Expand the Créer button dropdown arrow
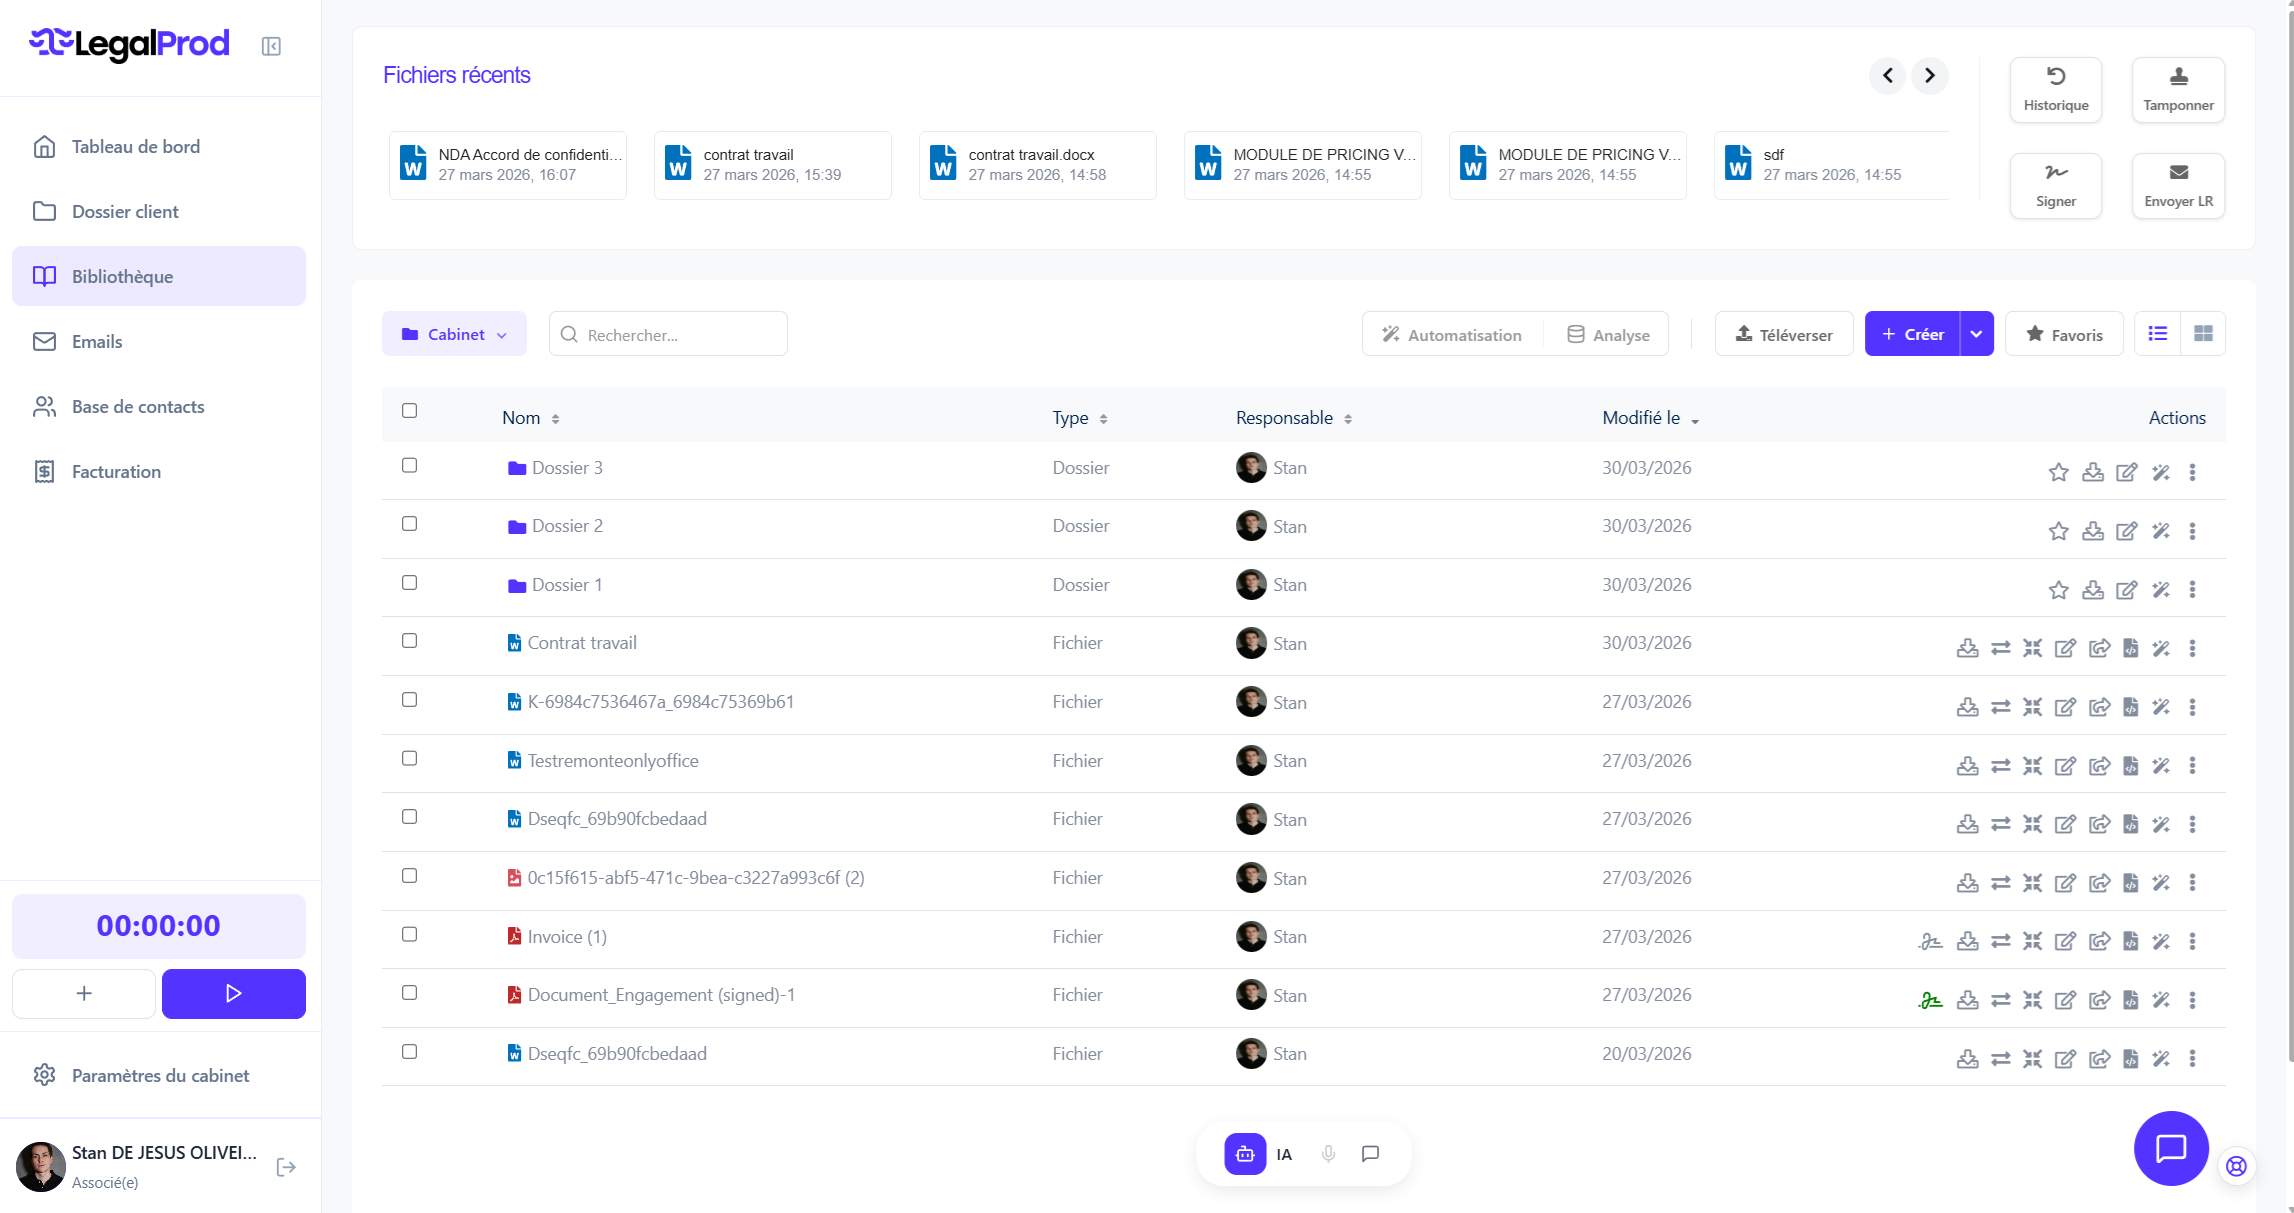Viewport: 2294px width, 1213px height. coord(1976,334)
